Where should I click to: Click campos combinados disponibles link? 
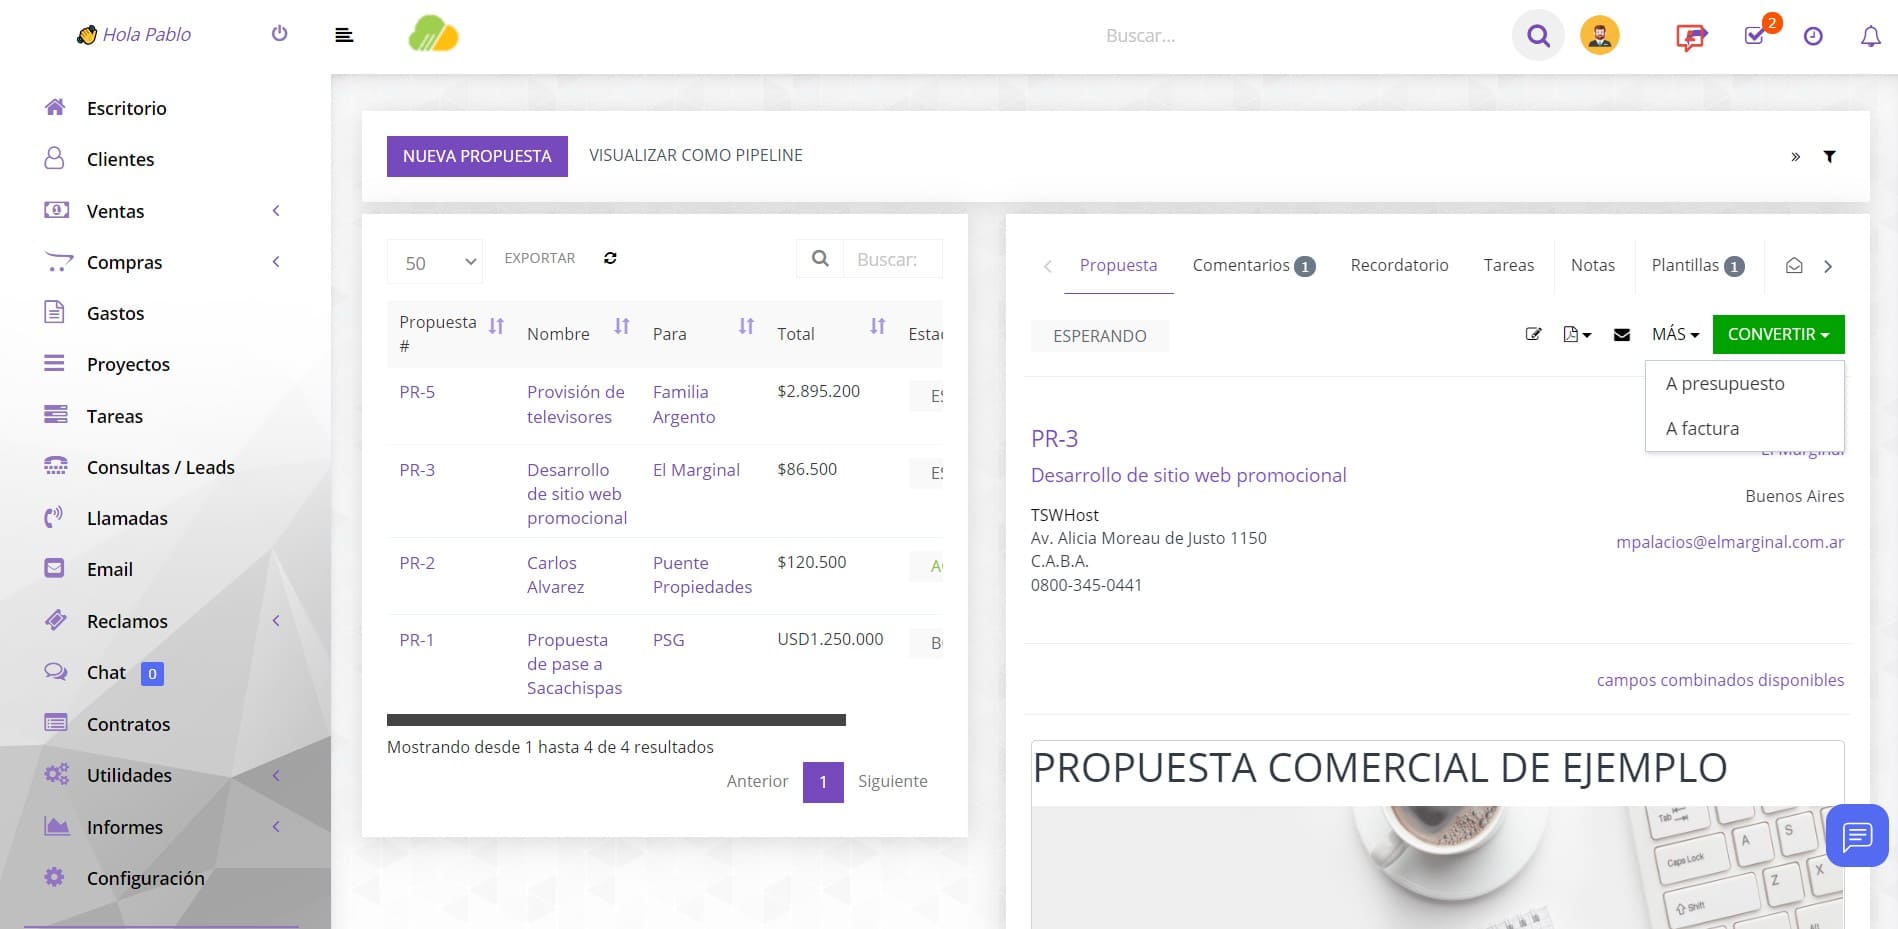coord(1720,680)
